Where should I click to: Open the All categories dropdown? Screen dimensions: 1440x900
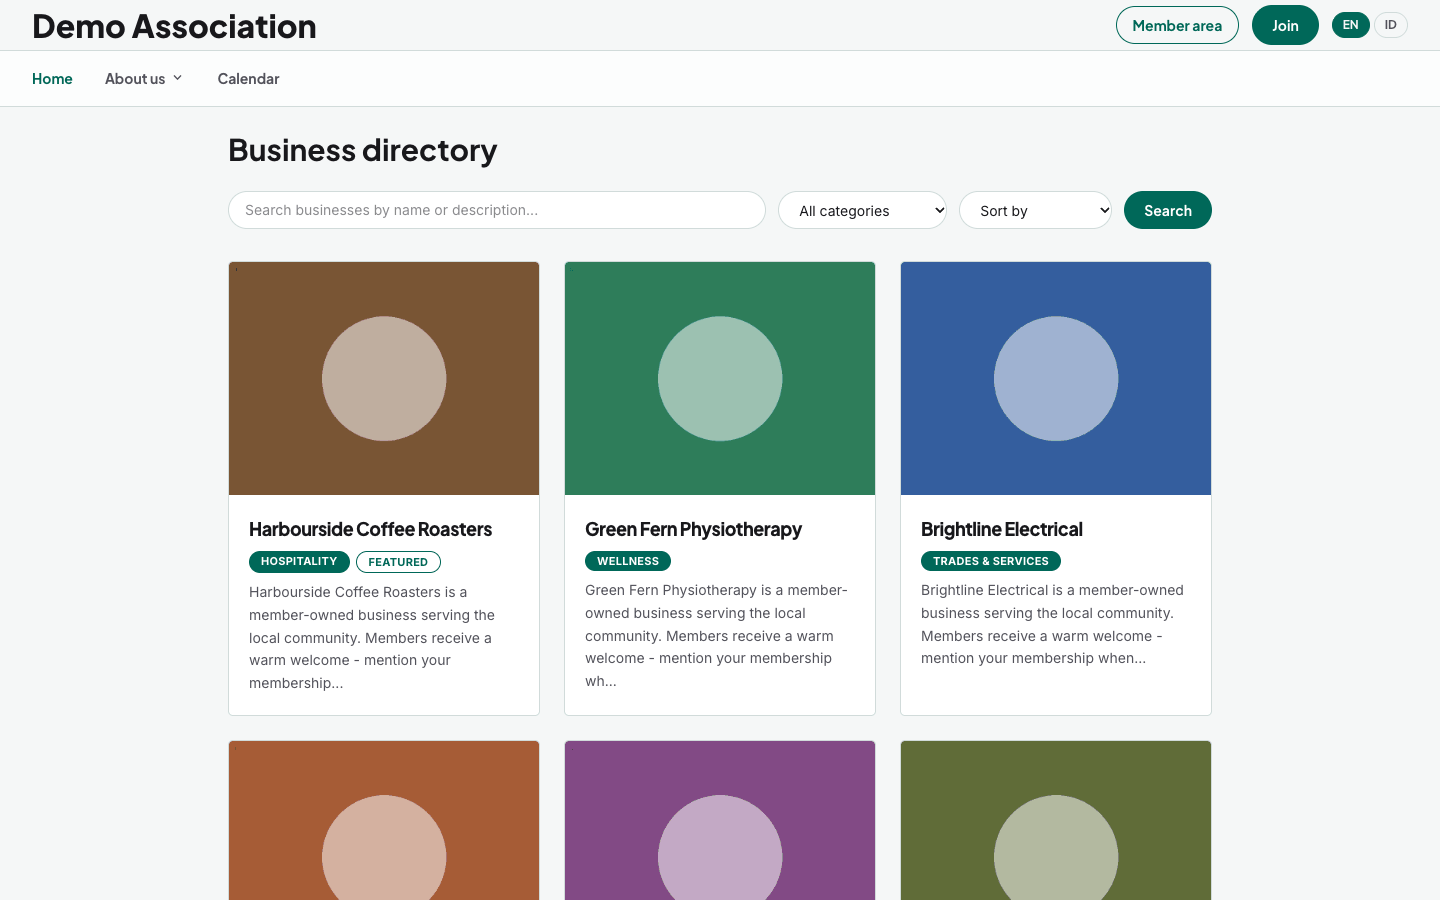tap(862, 210)
